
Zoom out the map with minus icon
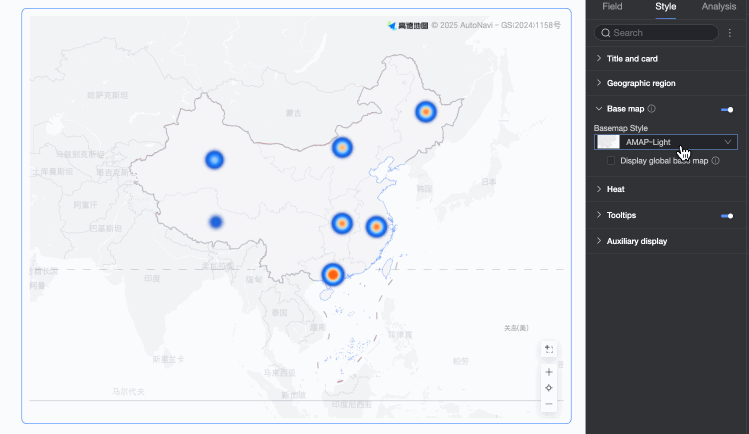[549, 404]
